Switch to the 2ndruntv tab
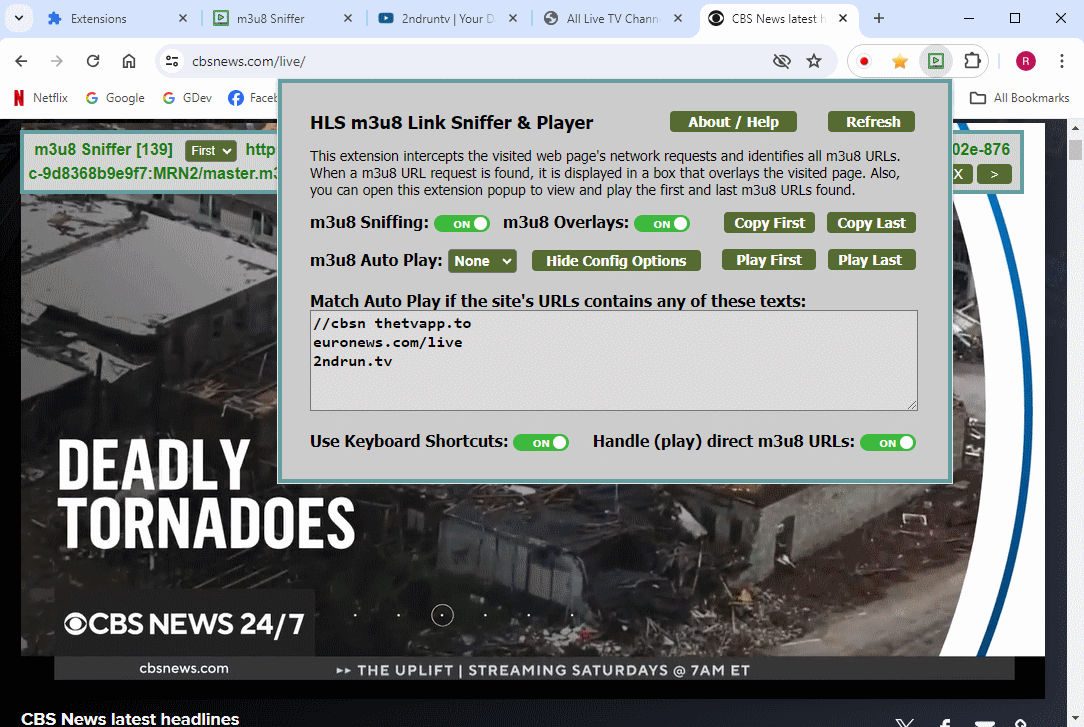1084x727 pixels. pyautogui.click(x=448, y=19)
